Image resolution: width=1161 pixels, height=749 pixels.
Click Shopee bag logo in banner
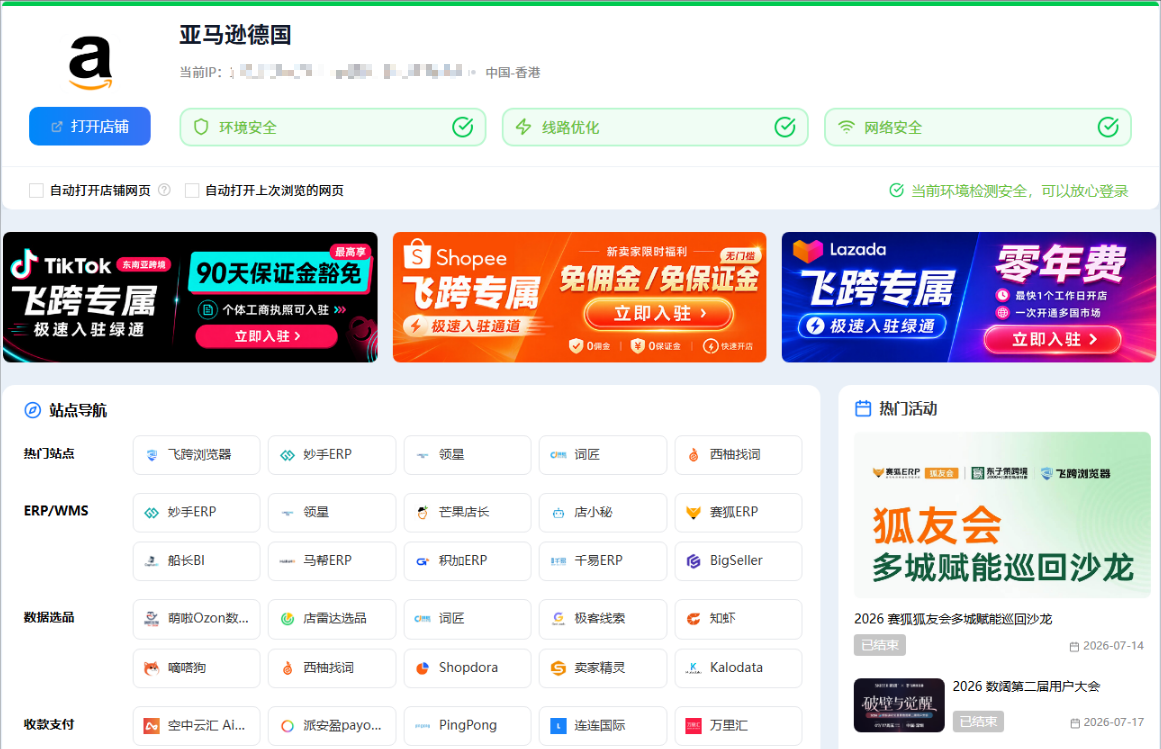pyautogui.click(x=417, y=255)
